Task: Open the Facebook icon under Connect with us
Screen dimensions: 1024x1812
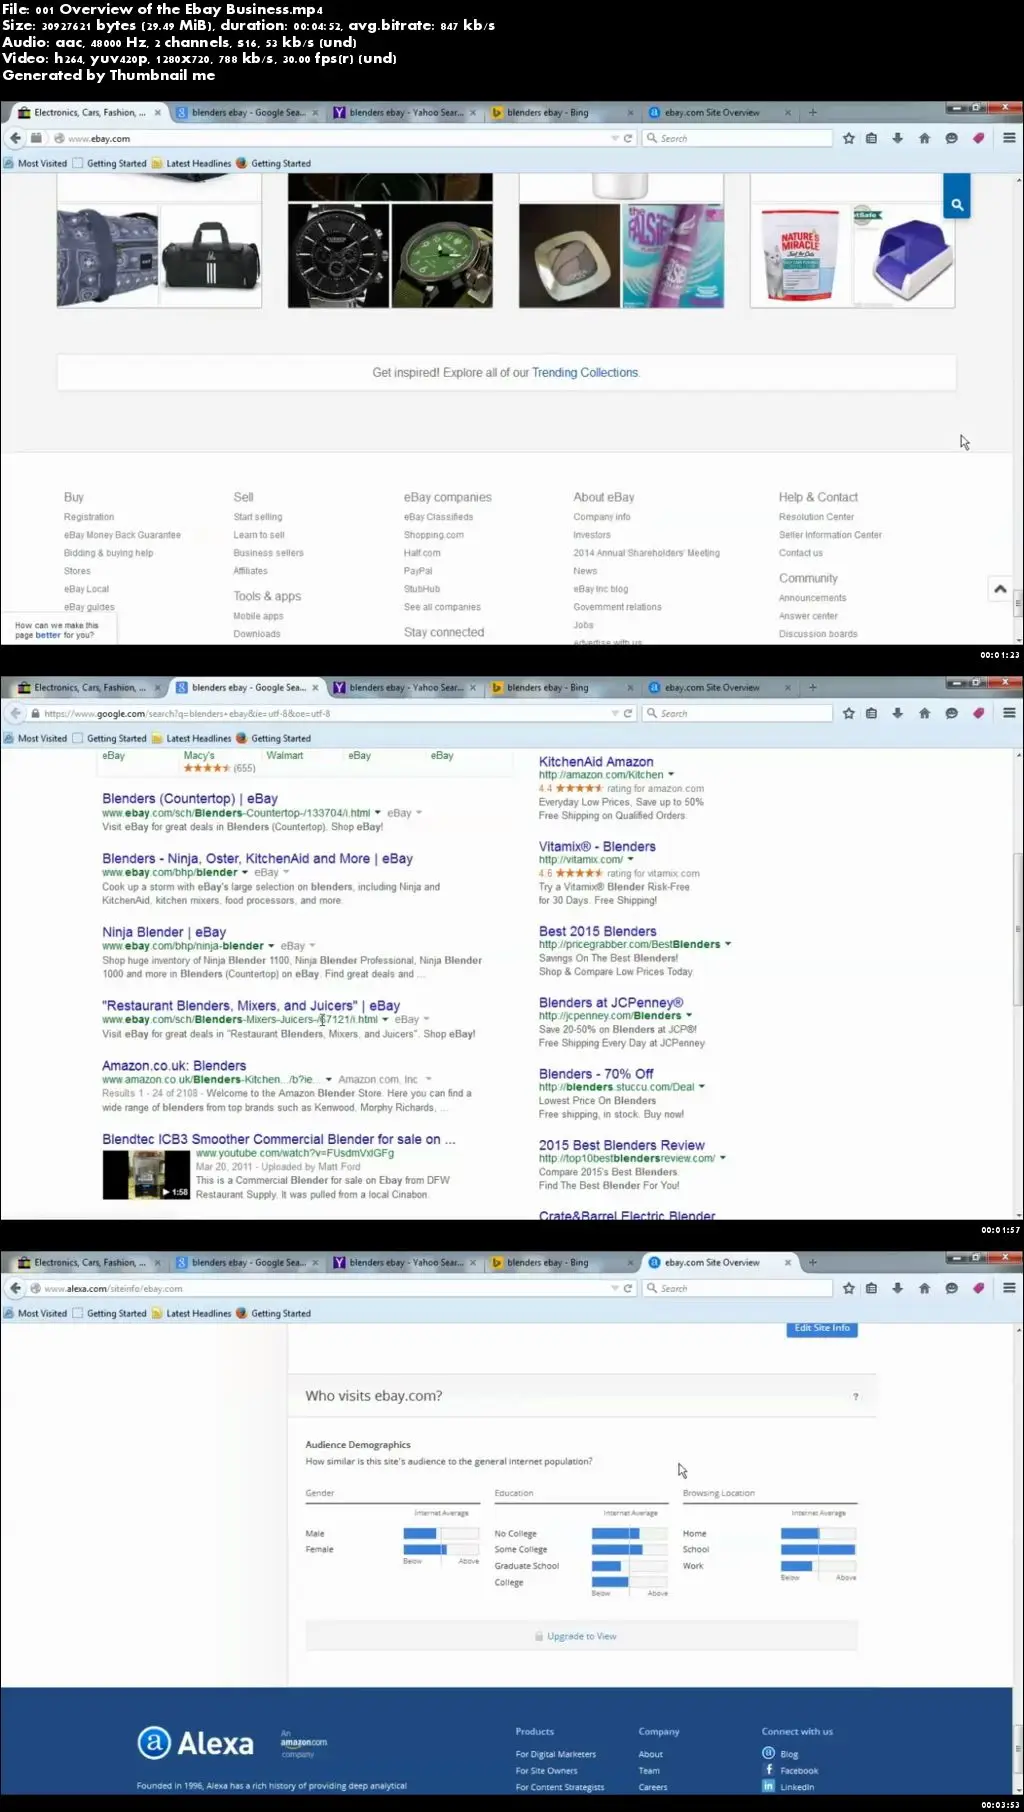Action: coord(768,1769)
